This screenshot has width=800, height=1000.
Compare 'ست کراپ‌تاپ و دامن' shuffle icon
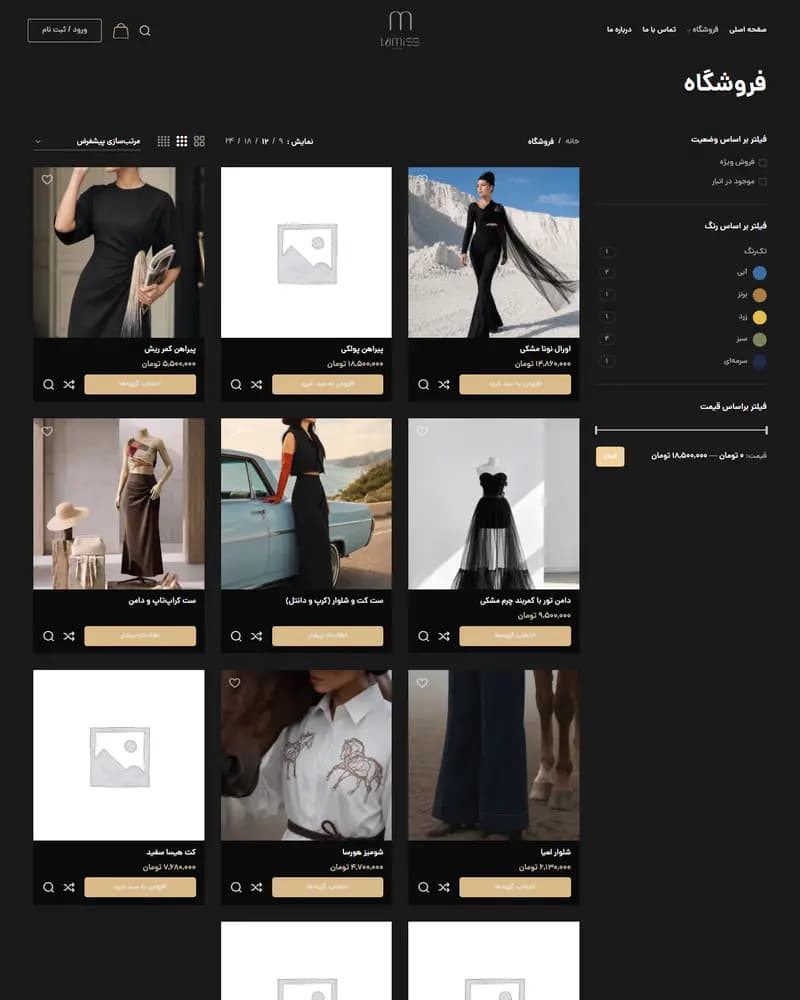tap(69, 636)
